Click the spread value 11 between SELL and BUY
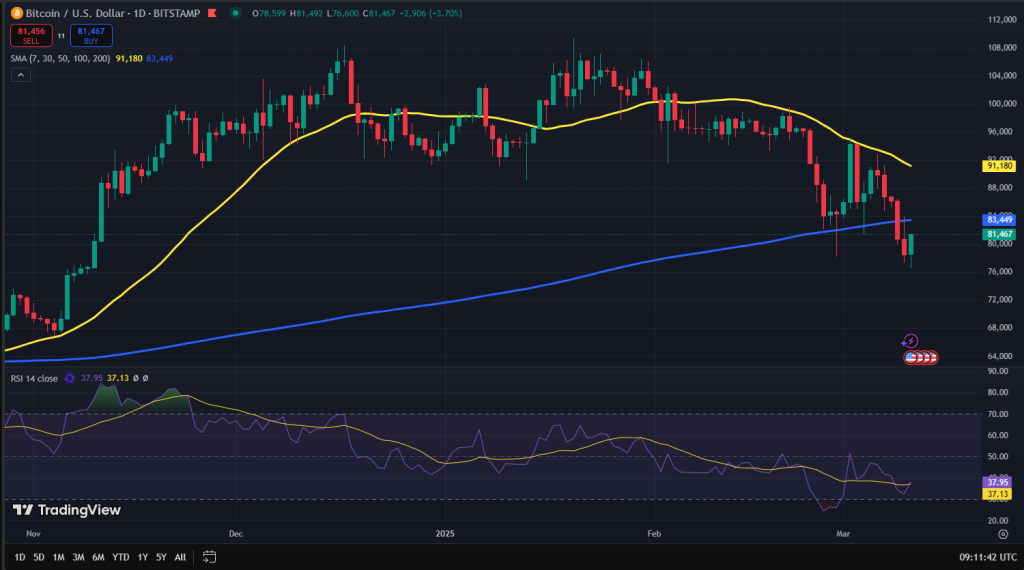Screen dimensions: 1024x570 pyautogui.click(x=61, y=36)
